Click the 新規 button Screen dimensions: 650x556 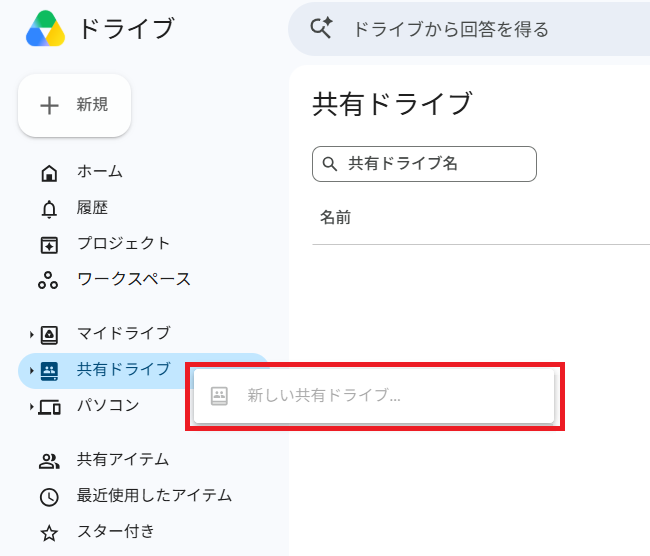[x=75, y=105]
